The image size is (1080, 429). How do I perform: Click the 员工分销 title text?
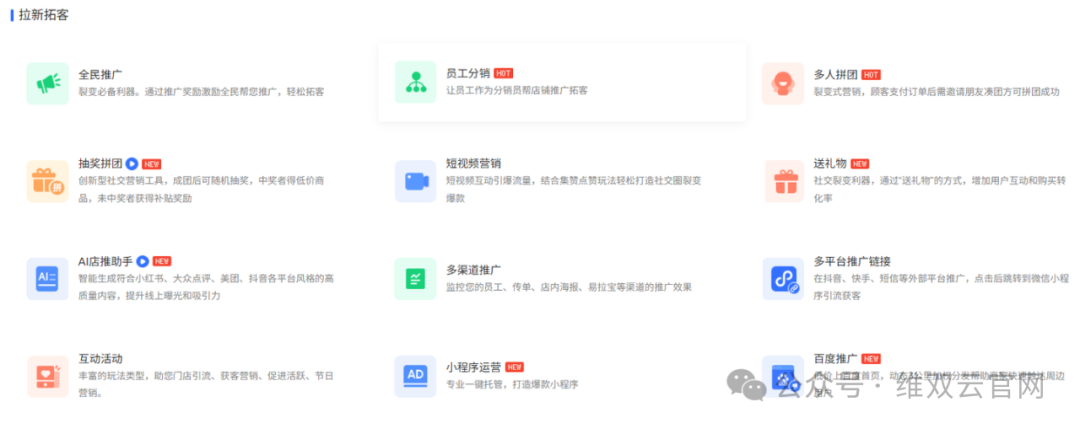point(467,74)
